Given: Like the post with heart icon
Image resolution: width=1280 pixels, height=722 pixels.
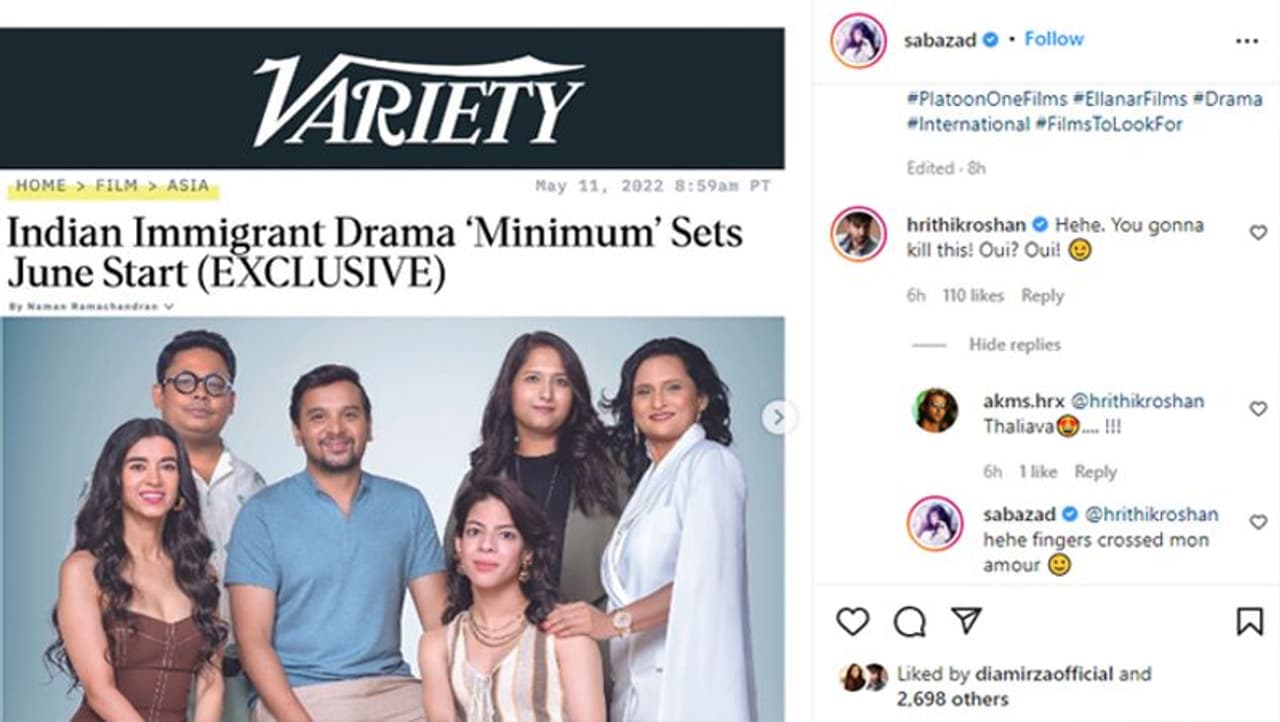Looking at the screenshot, I should click(852, 622).
